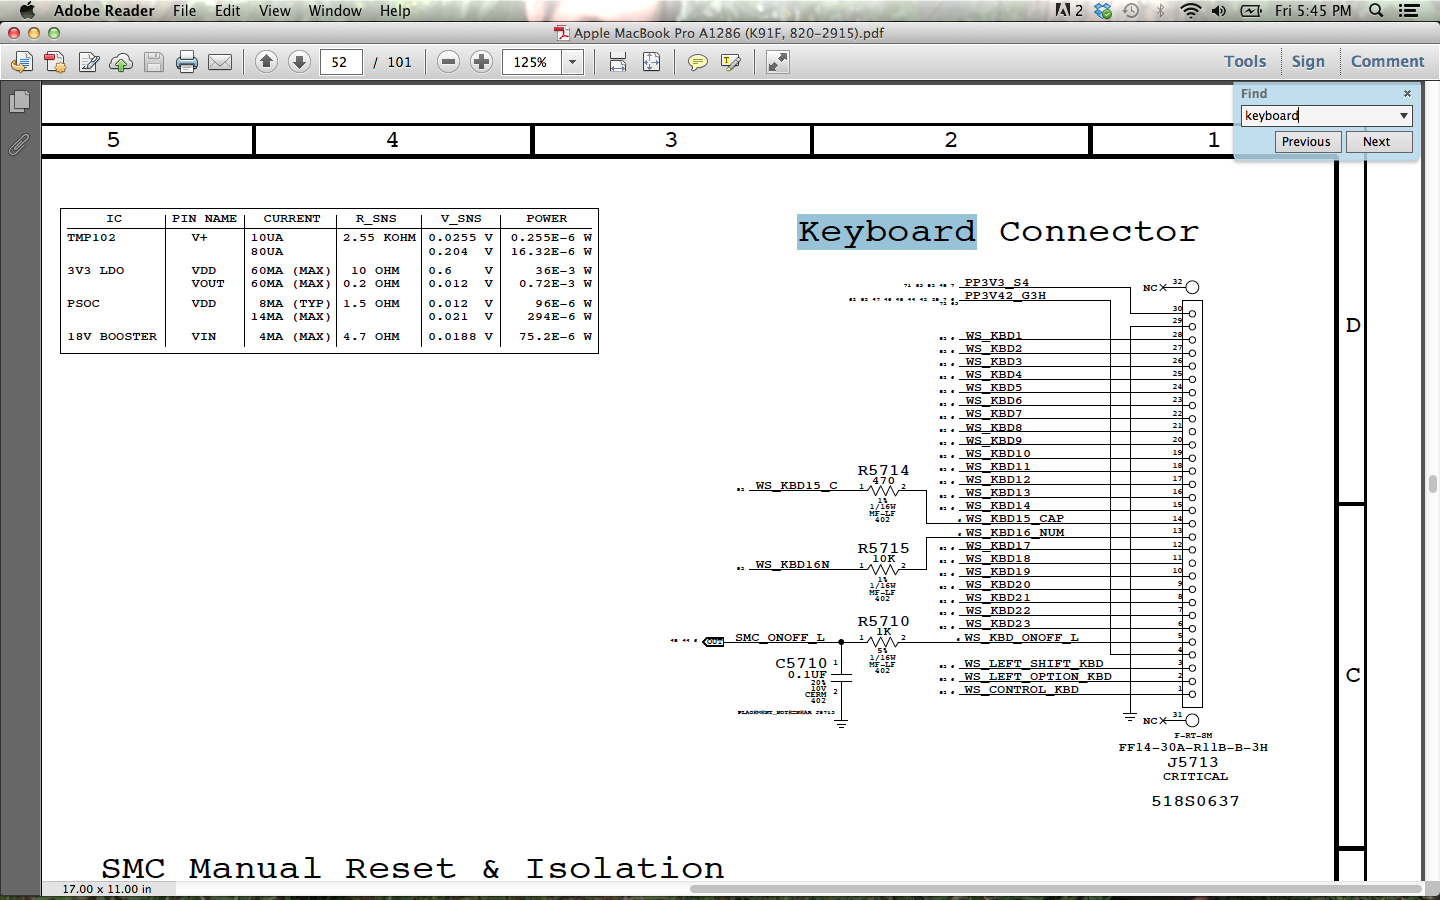Click the zoom percentage field 125%
The image size is (1440, 900).
click(533, 62)
